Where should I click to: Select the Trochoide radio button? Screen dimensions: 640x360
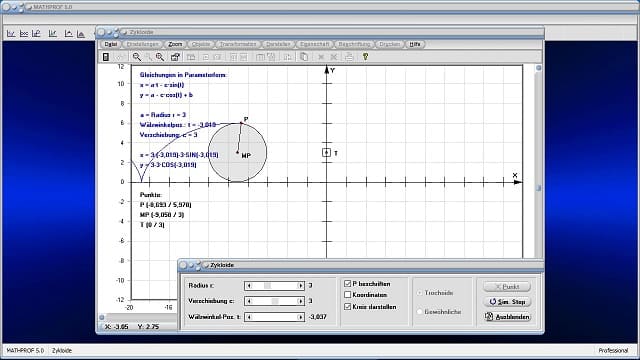(x=419, y=293)
